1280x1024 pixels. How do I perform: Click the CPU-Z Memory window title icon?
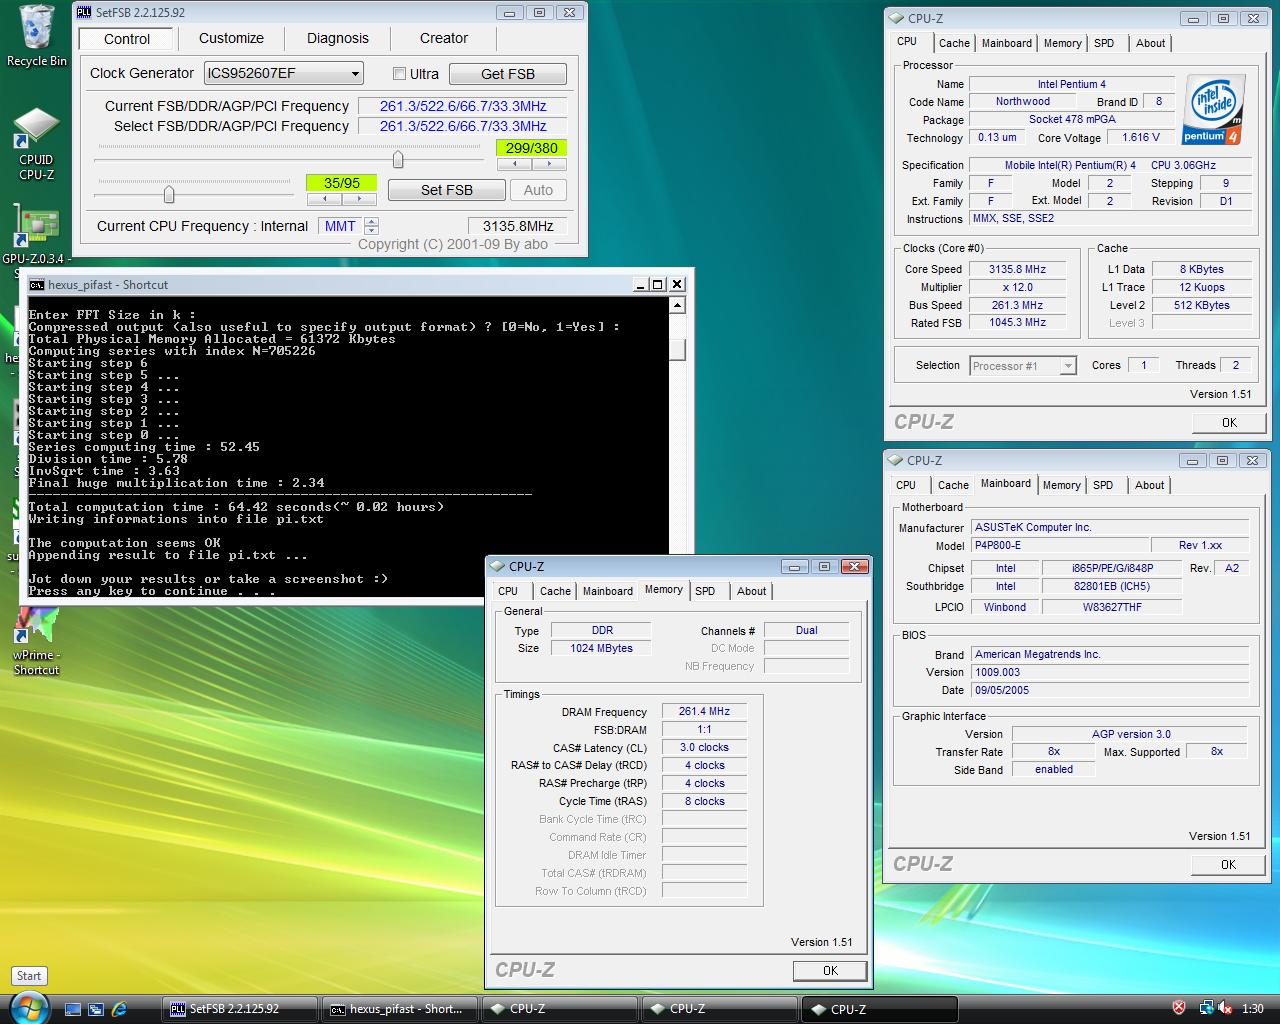(x=498, y=567)
